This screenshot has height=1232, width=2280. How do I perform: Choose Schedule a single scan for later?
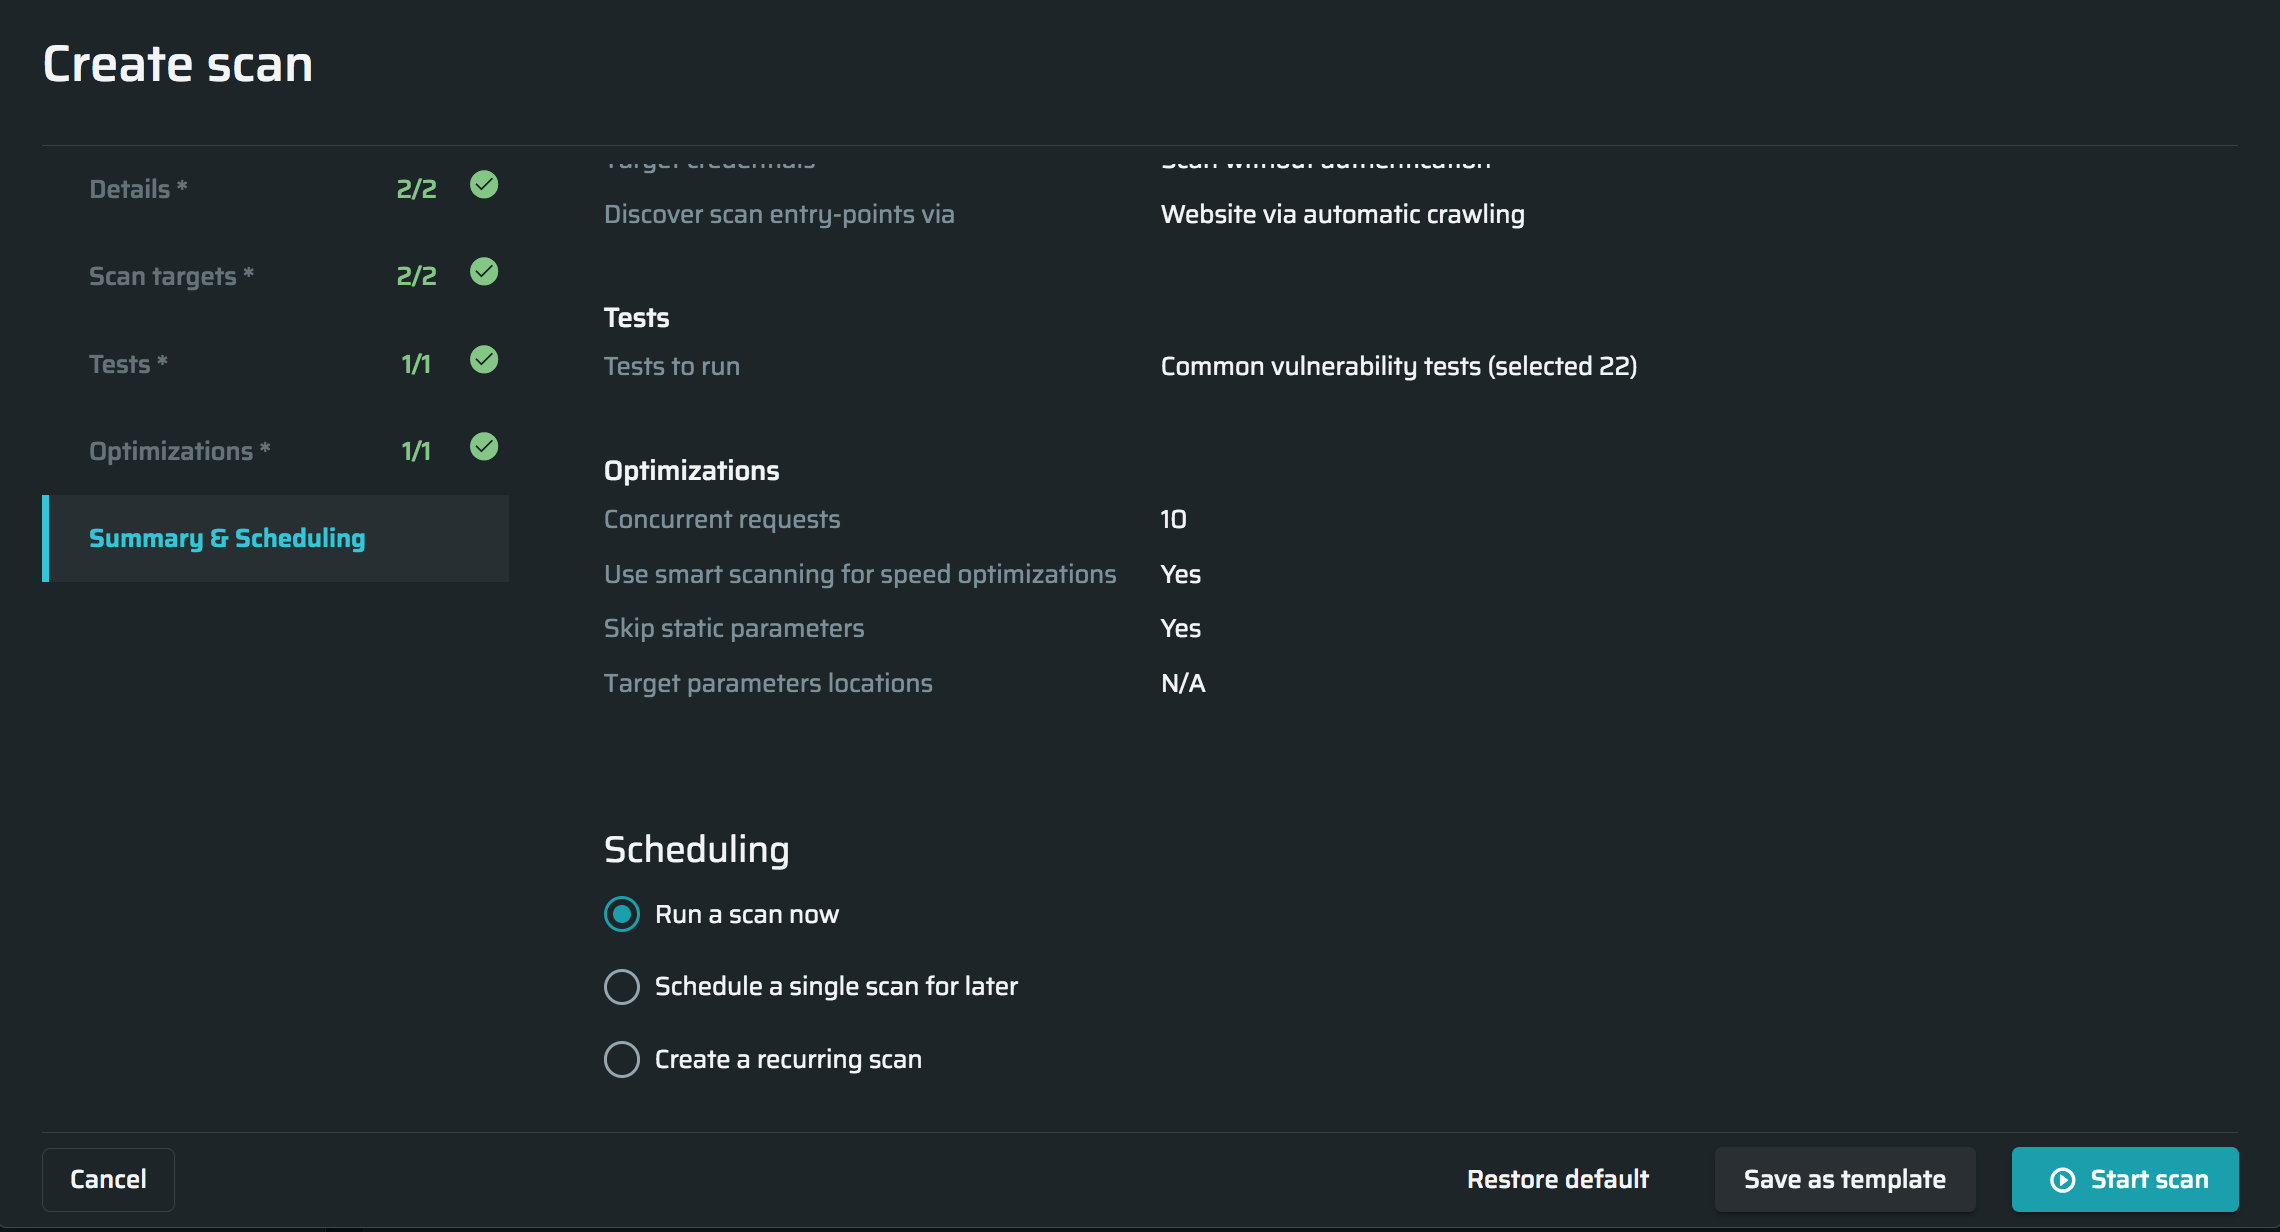tap(622, 987)
